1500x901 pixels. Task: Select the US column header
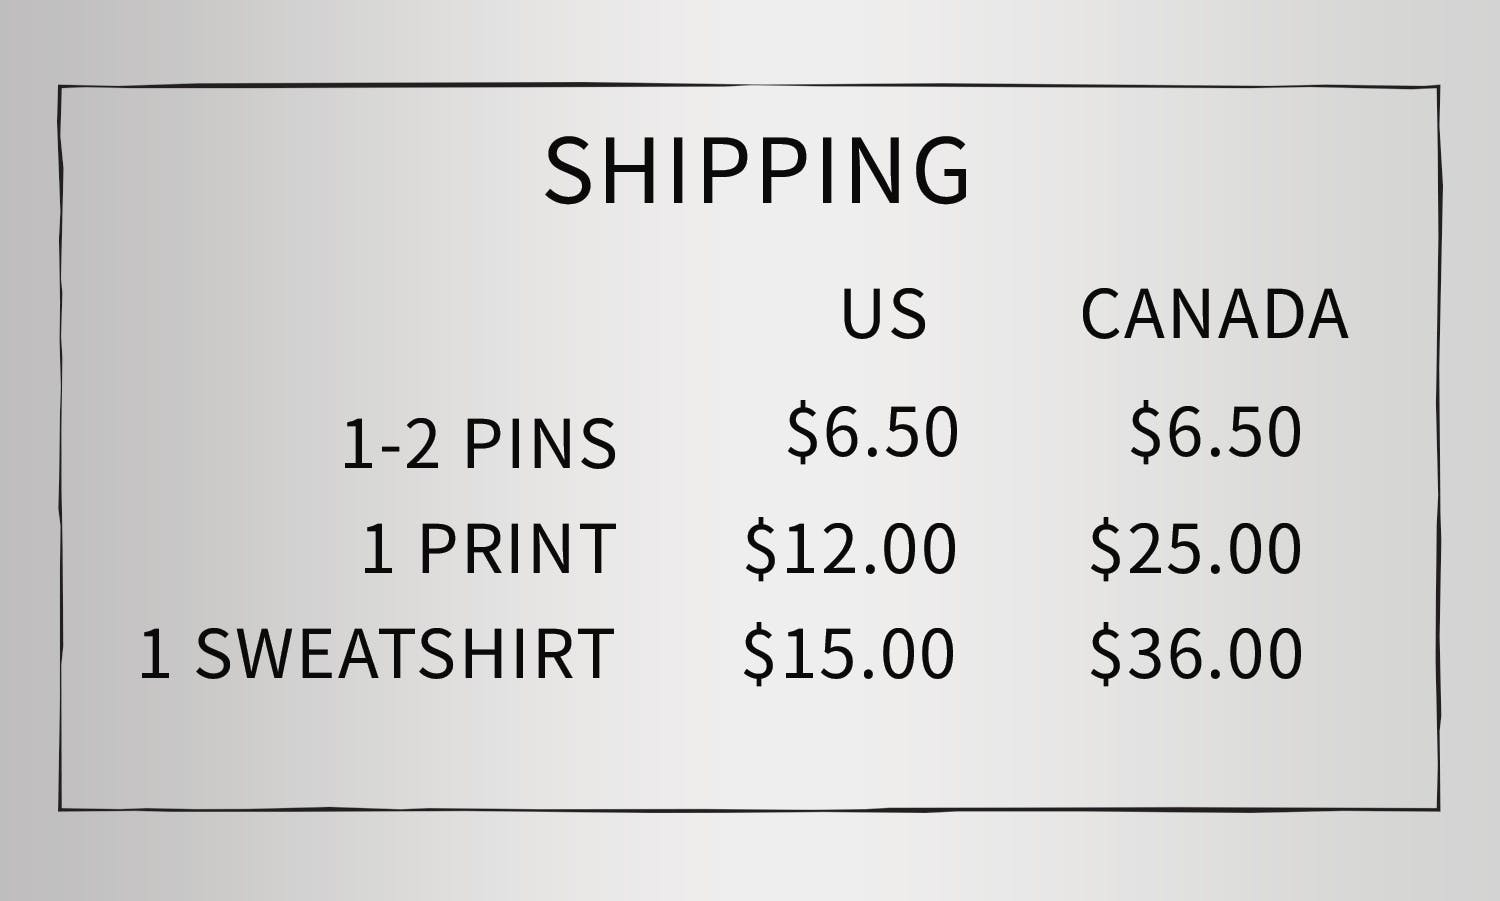(883, 314)
